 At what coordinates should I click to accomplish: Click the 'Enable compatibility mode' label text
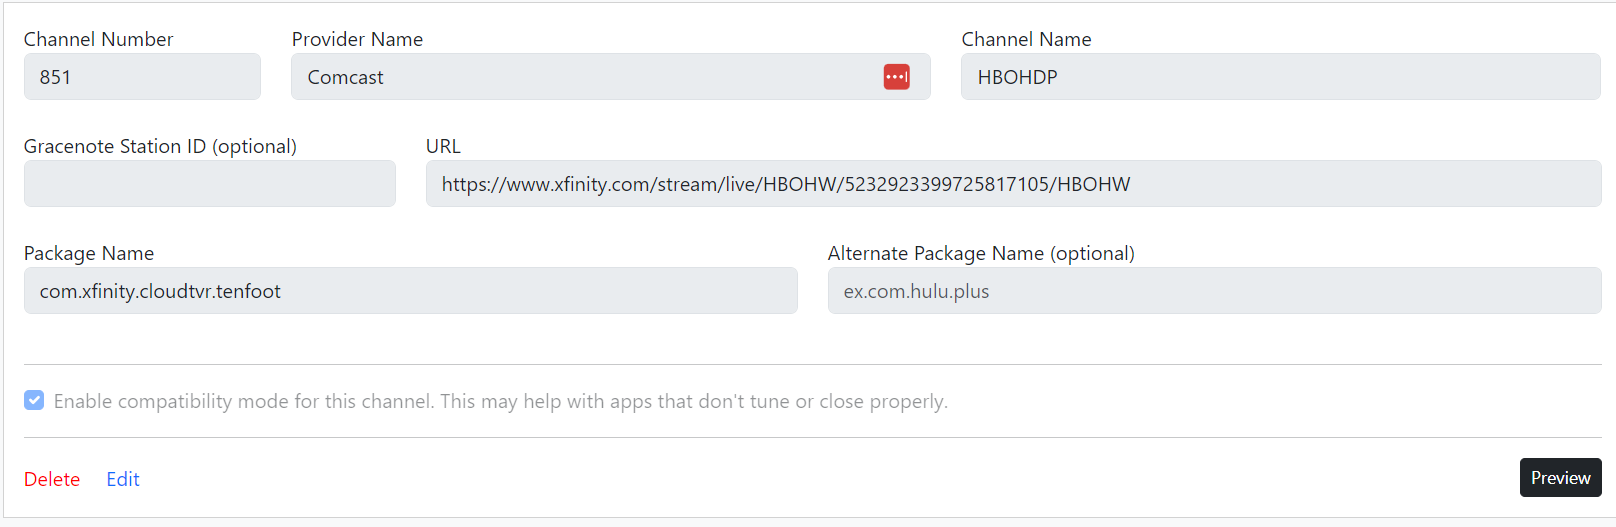pyautogui.click(x=500, y=401)
